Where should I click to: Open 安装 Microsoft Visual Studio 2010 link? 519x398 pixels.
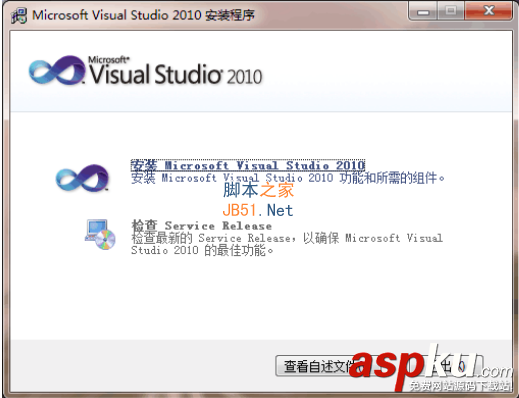[x=248, y=165]
